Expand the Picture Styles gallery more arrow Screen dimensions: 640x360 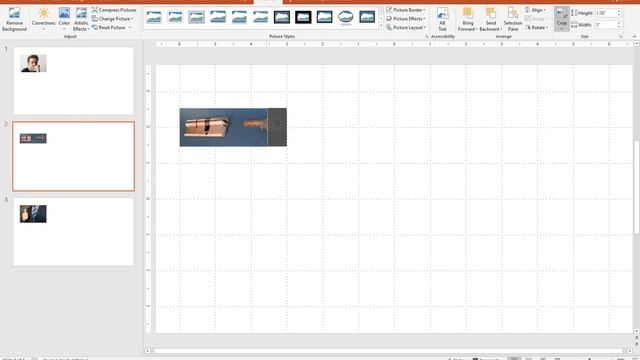tap(381, 26)
